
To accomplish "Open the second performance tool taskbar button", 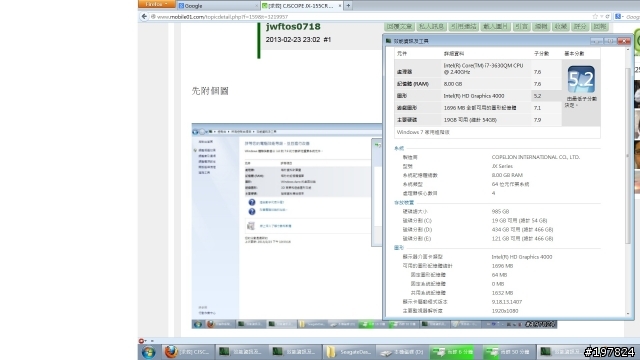I will pyautogui.click(x=295, y=352).
